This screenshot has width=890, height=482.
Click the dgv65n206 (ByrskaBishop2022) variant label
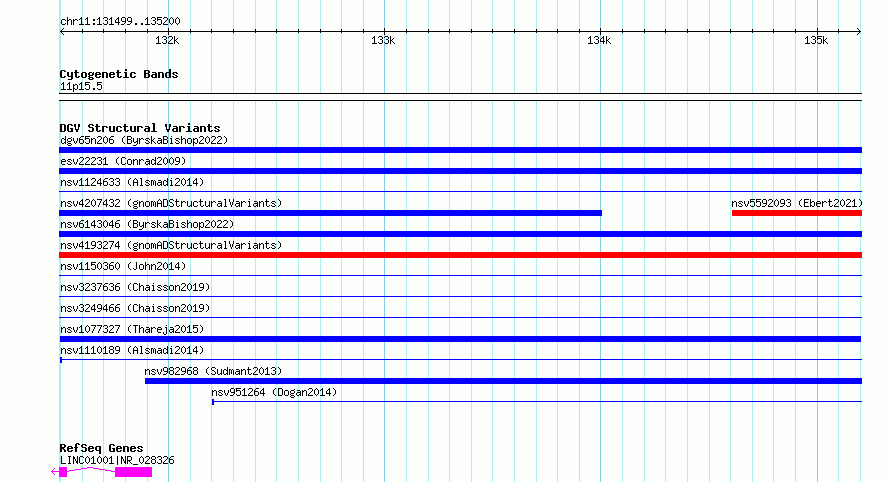click(x=144, y=140)
